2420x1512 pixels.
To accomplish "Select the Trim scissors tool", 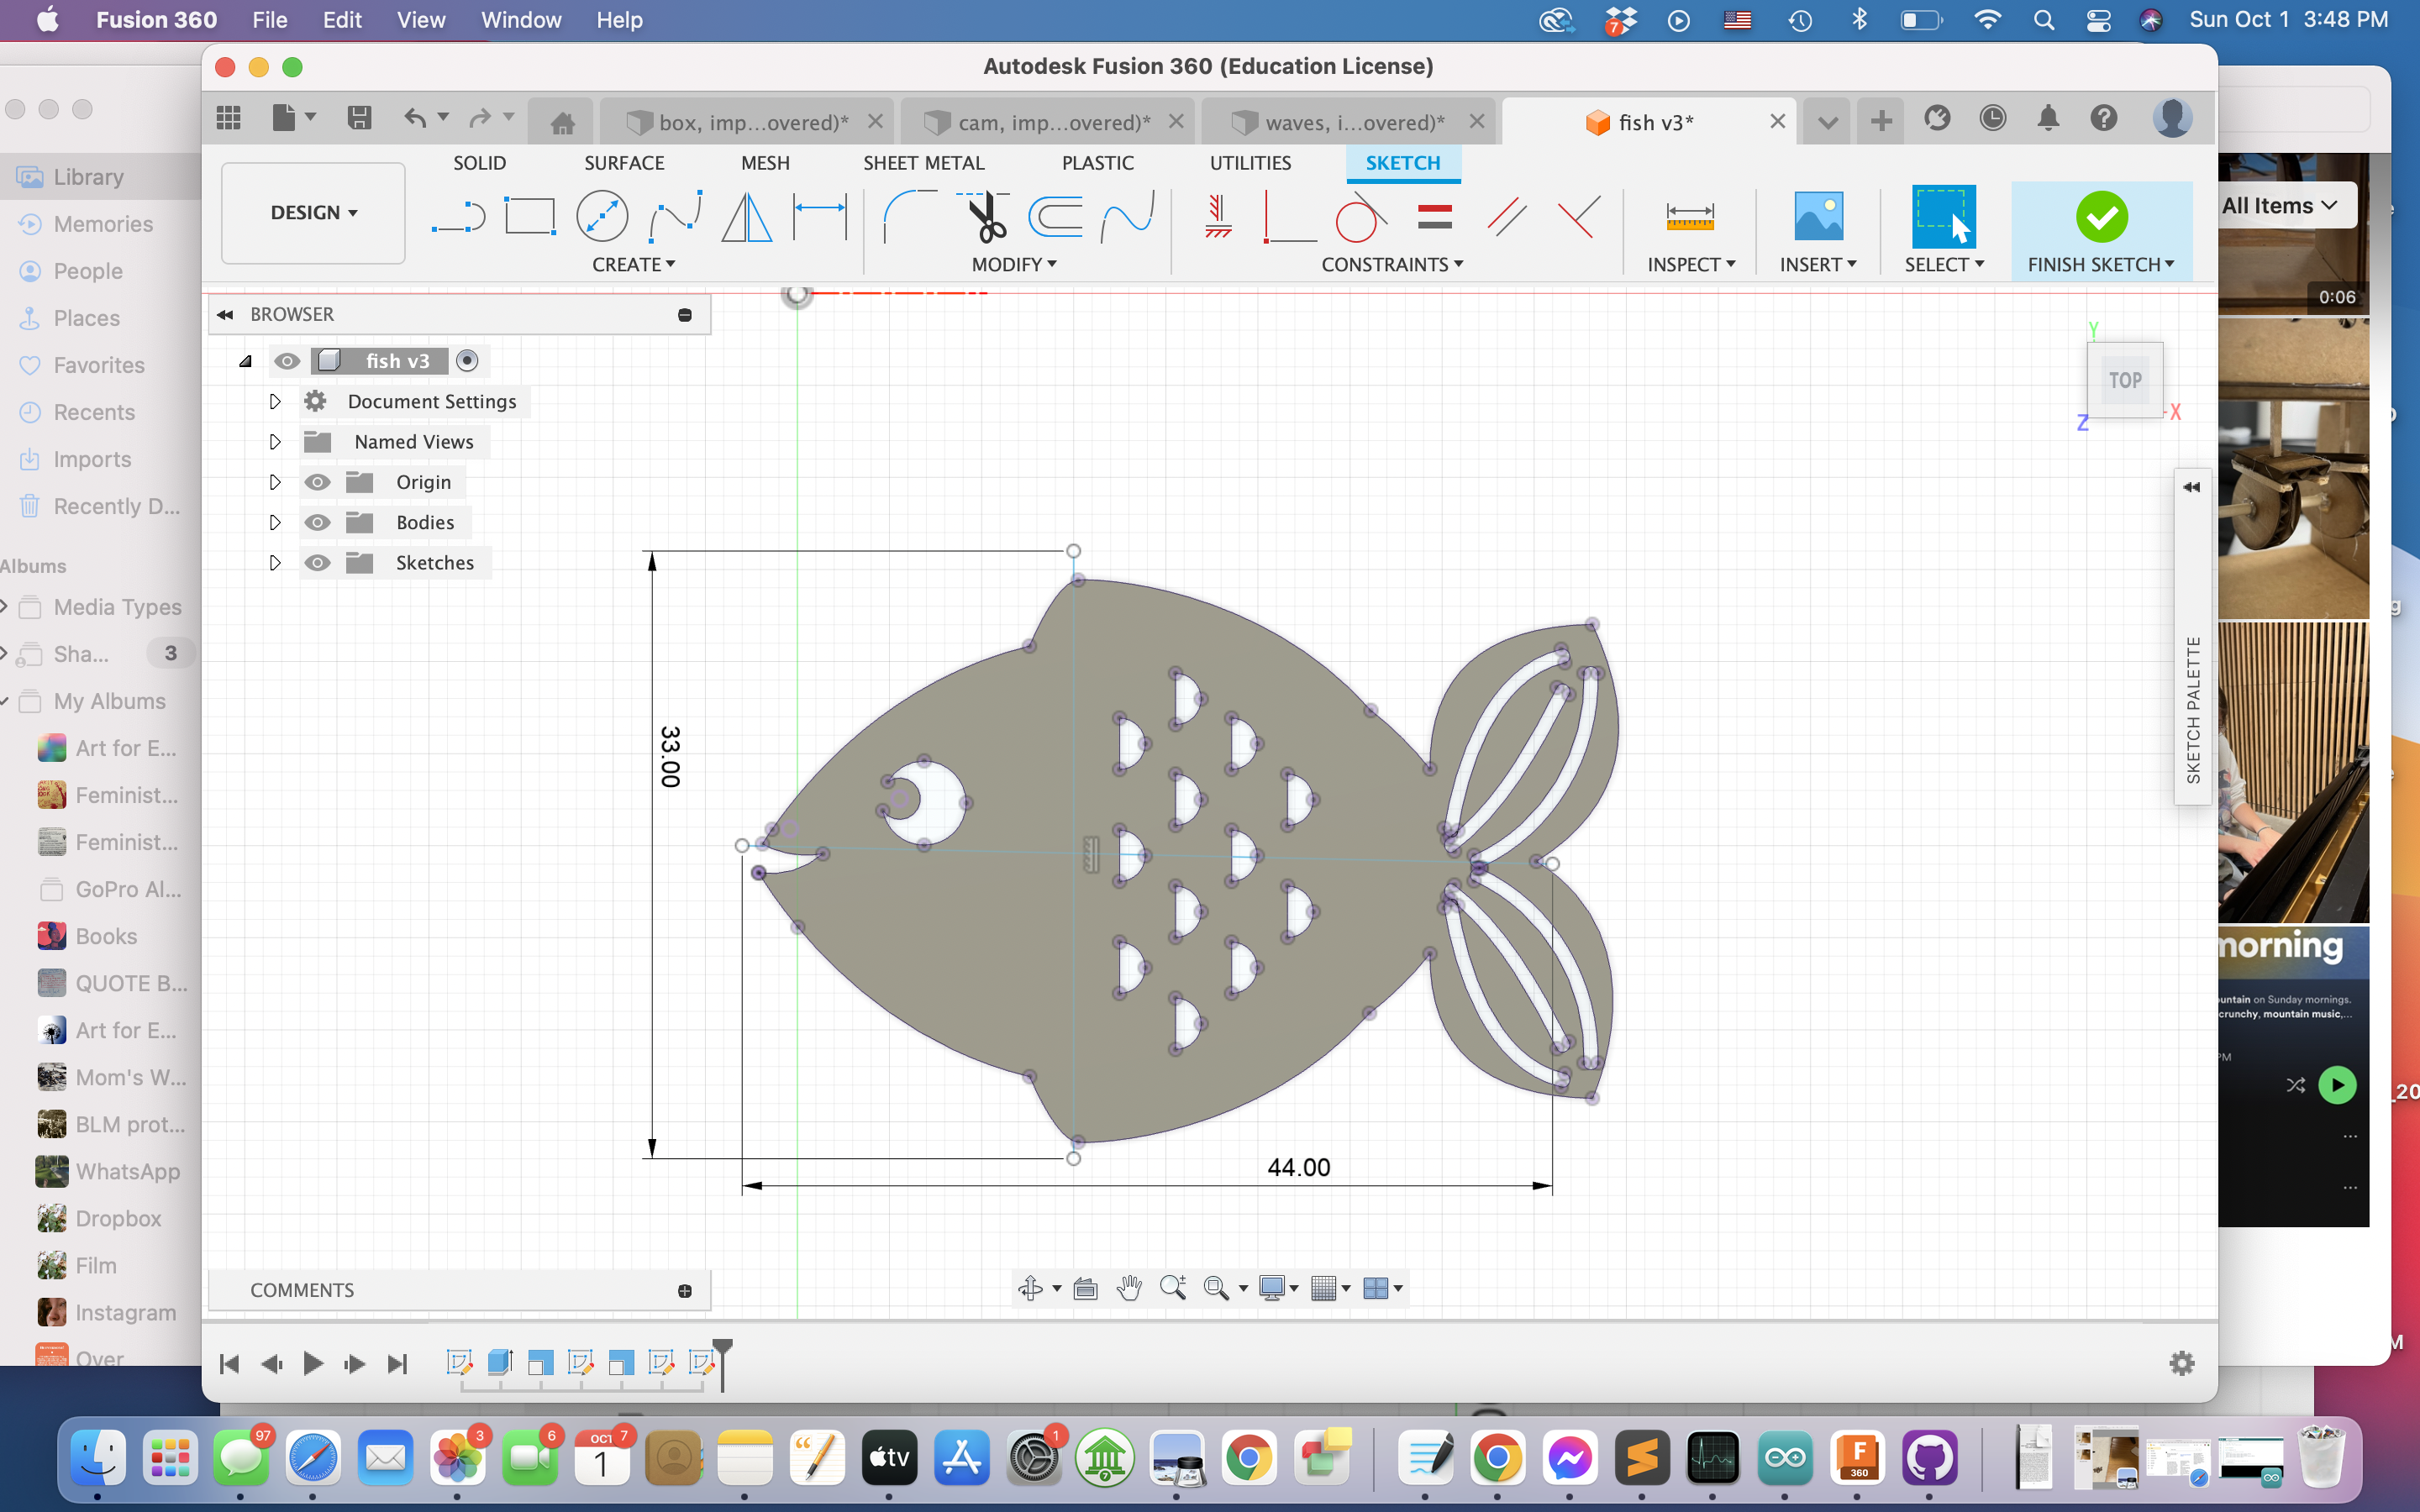I will tap(986, 216).
